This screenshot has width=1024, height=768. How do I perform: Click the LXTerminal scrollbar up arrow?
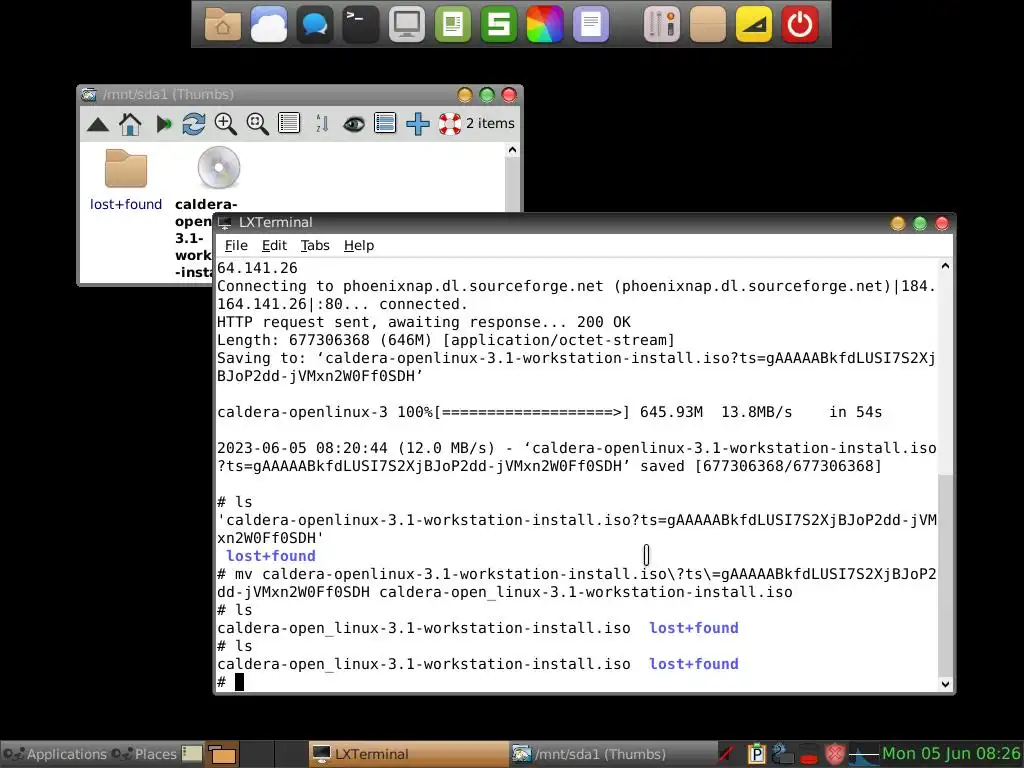click(945, 266)
